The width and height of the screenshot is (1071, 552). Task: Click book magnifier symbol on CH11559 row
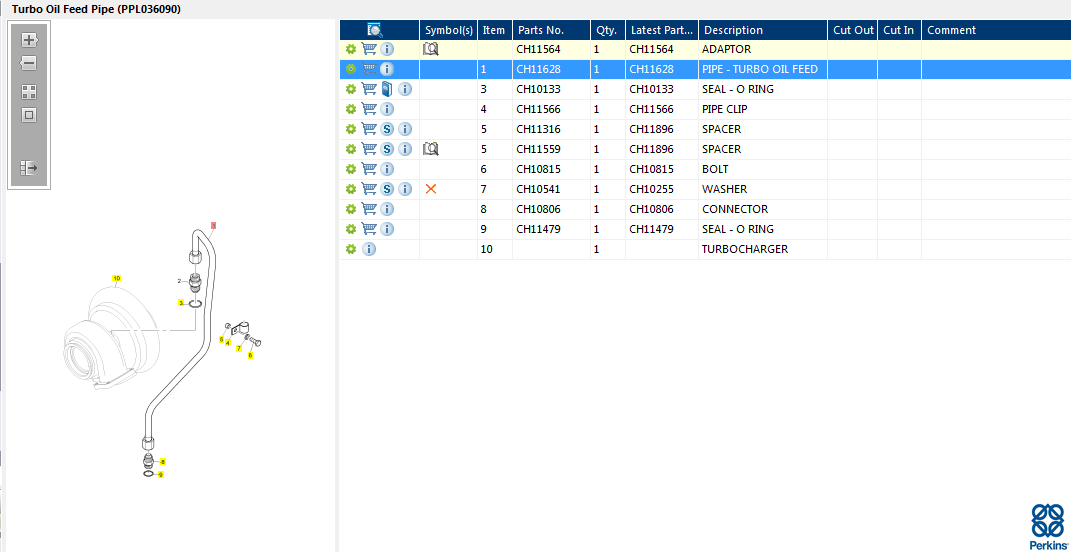(x=430, y=149)
